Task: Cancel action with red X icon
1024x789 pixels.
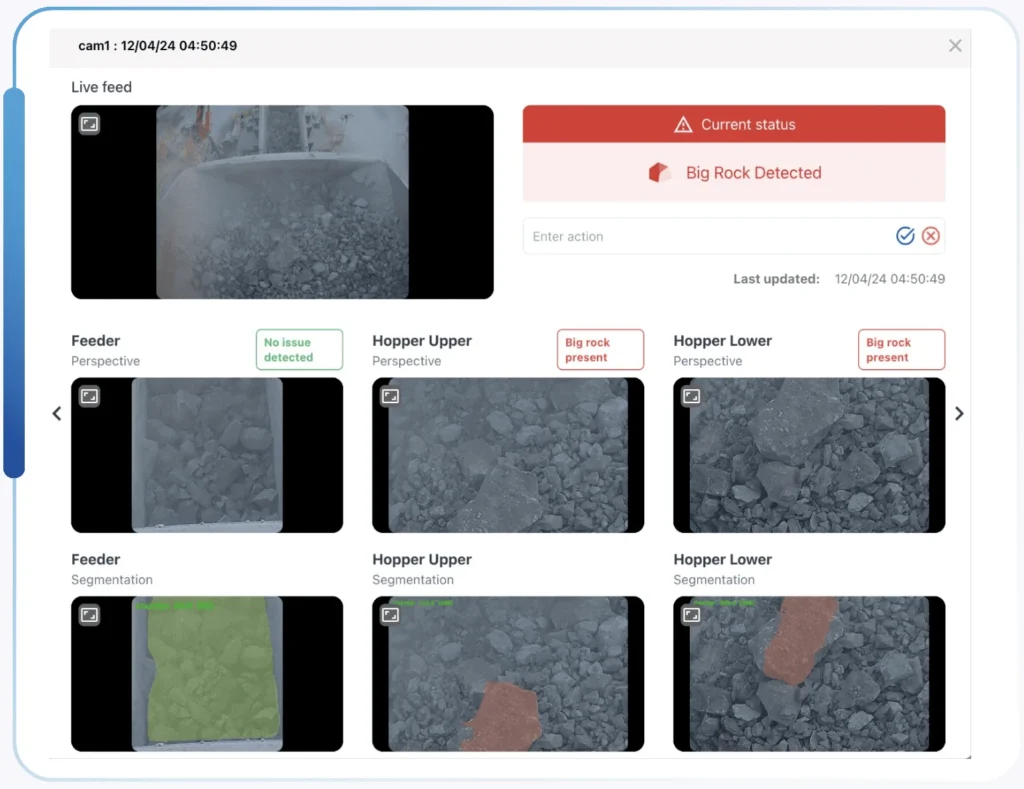Action: [x=931, y=236]
